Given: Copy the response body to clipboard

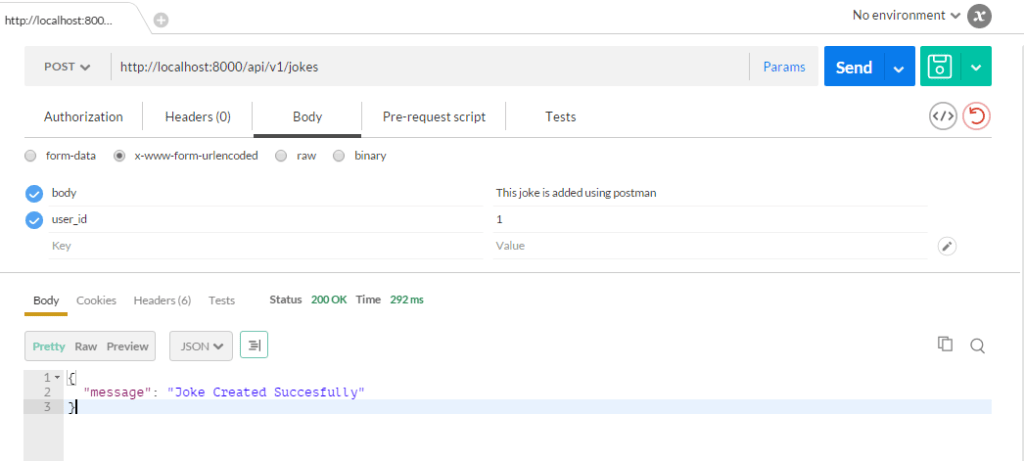Looking at the screenshot, I should coord(945,345).
